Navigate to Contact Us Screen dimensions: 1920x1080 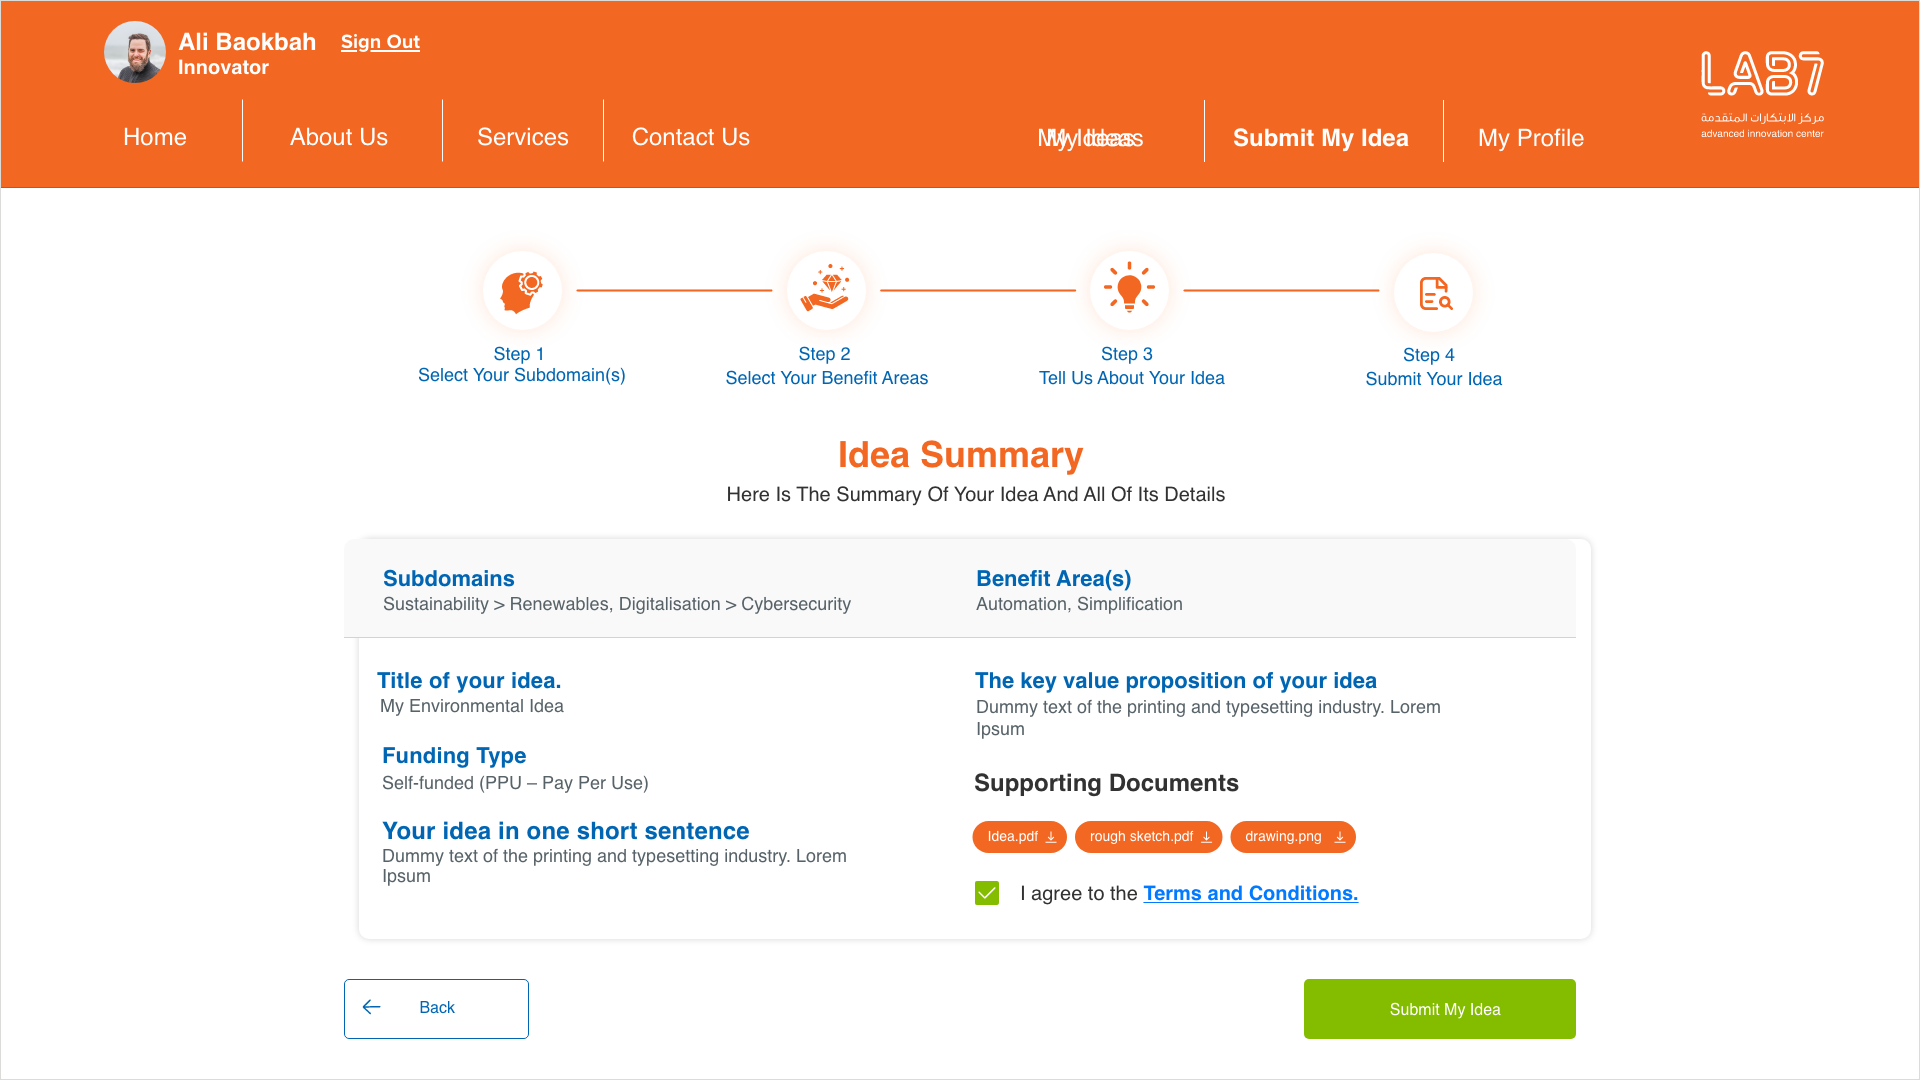691,137
